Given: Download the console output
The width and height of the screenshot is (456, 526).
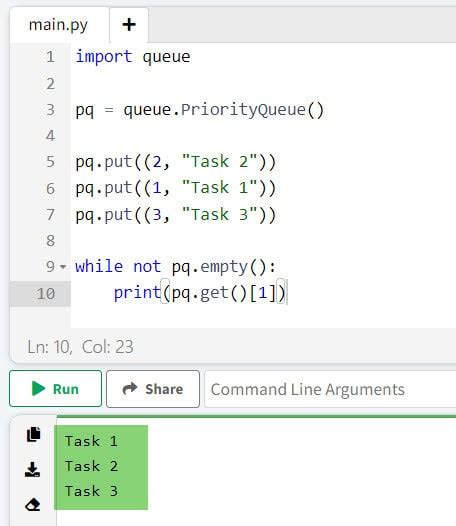Looking at the screenshot, I should point(33,469).
